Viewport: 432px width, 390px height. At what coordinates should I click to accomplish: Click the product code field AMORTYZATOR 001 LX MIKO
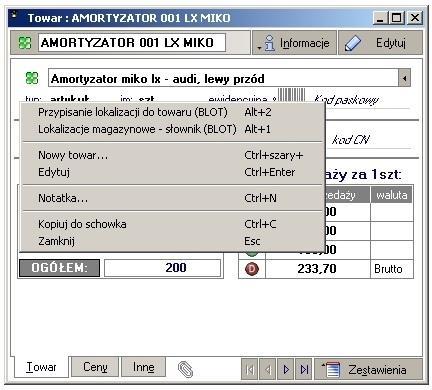click(132, 43)
